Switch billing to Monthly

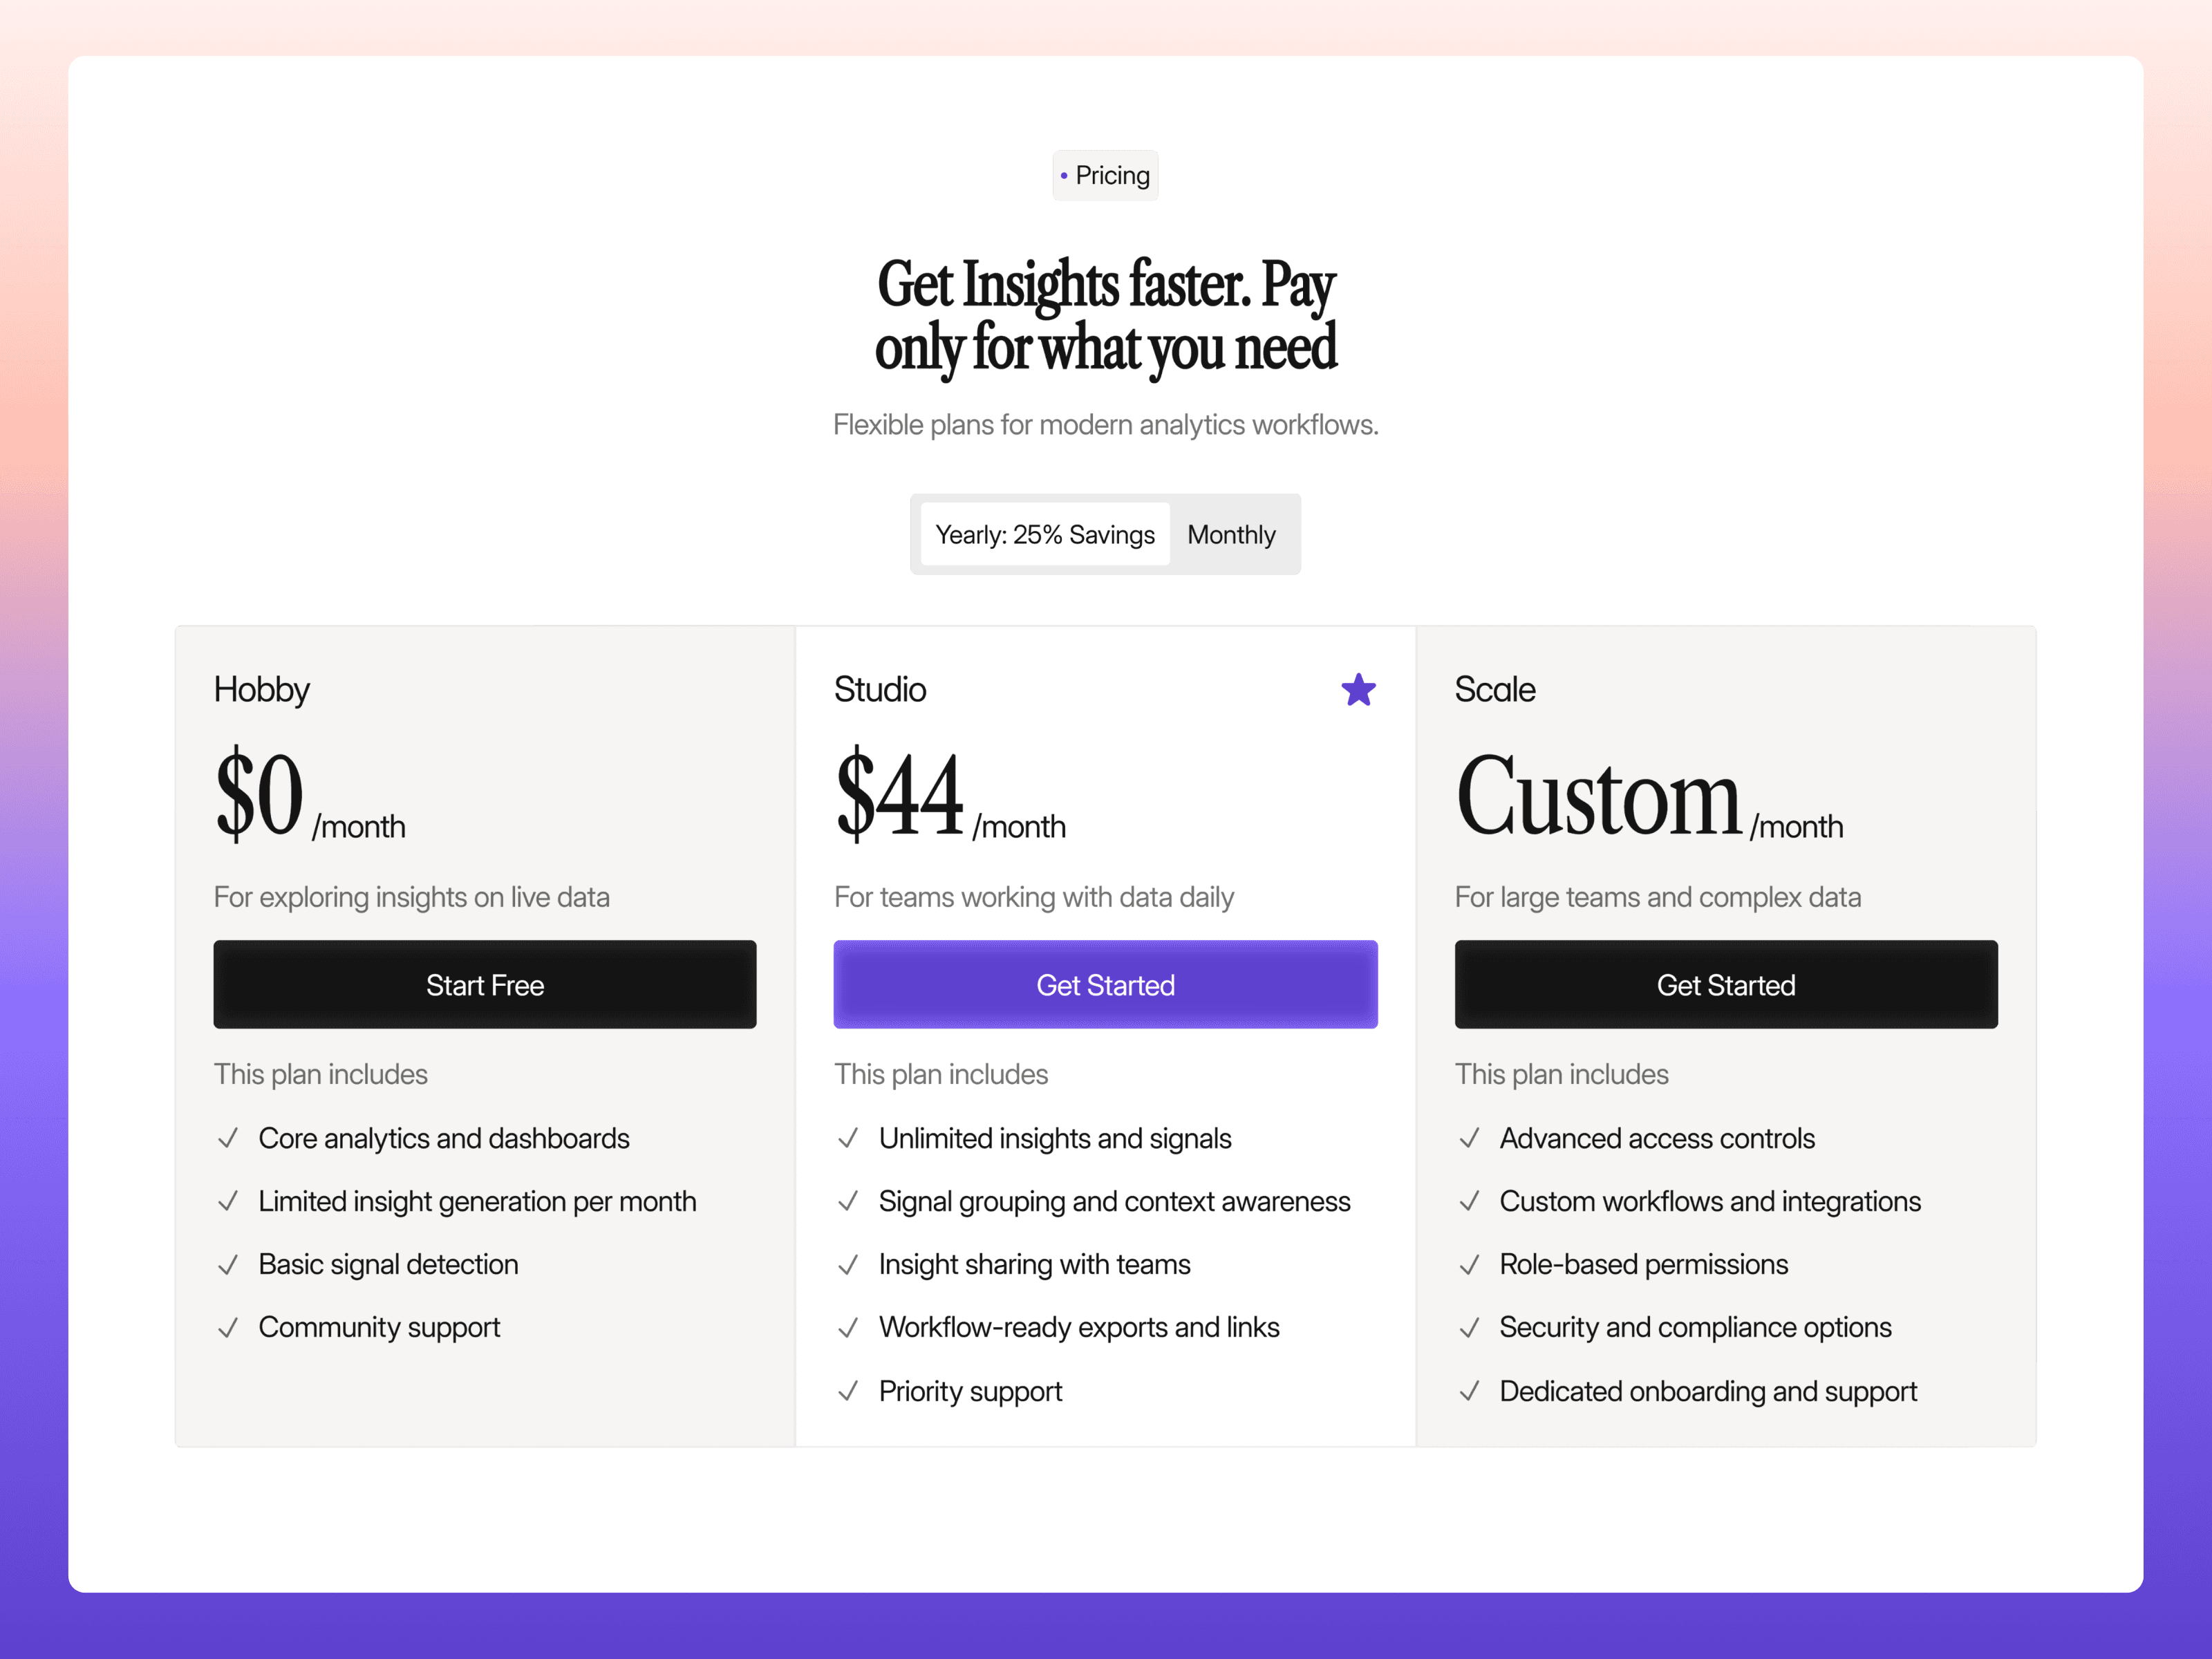coord(1232,534)
